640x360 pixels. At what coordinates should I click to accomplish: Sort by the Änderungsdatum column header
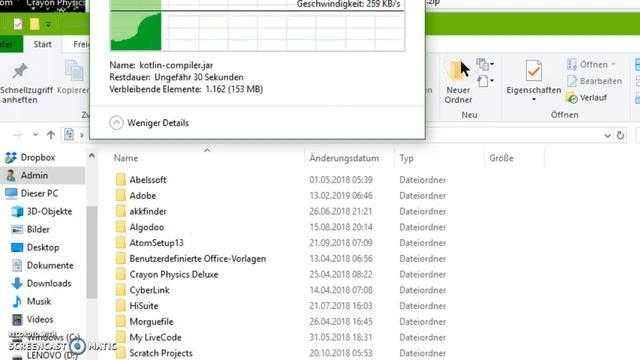(x=344, y=158)
